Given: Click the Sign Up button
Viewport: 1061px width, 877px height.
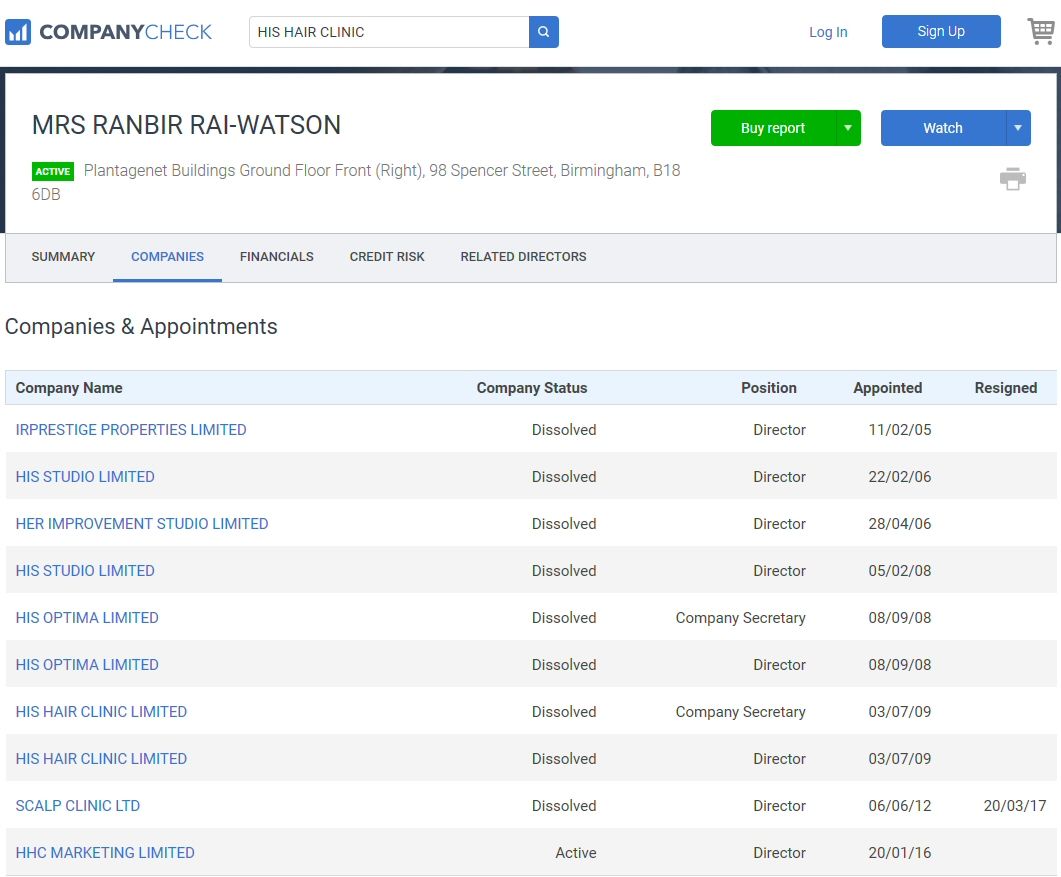Looking at the screenshot, I should [941, 31].
